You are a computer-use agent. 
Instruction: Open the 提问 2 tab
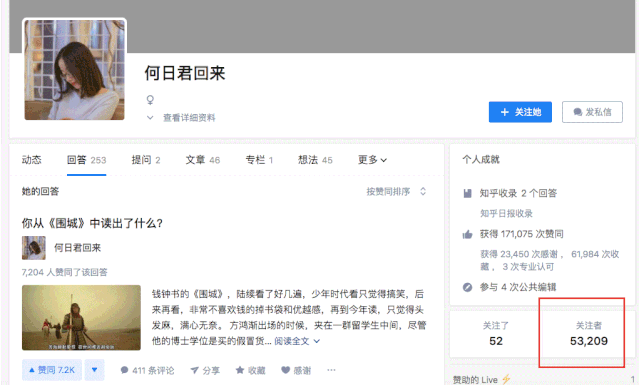146,160
